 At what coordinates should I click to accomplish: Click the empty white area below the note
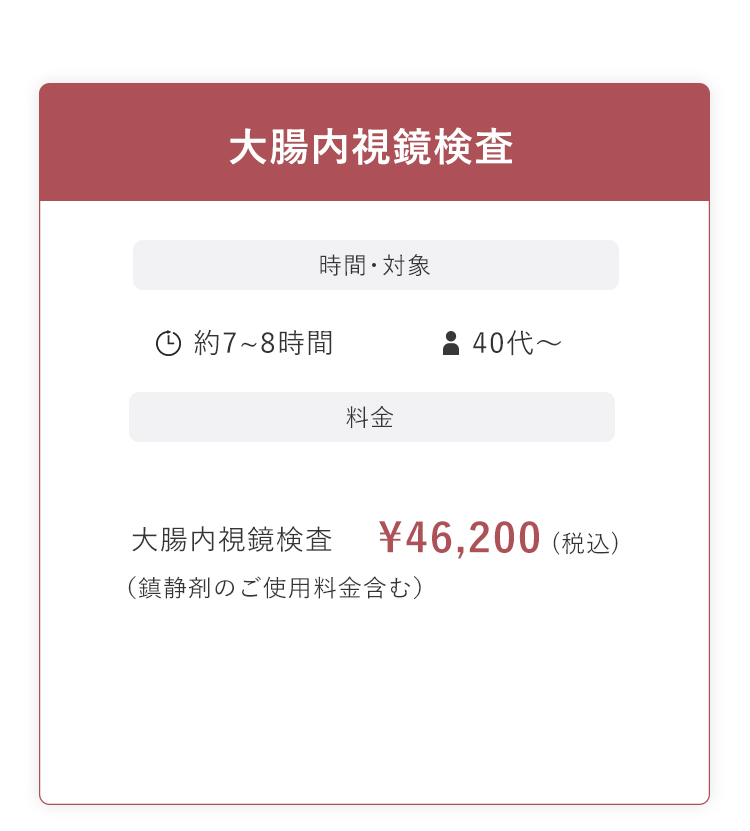(x=374, y=700)
